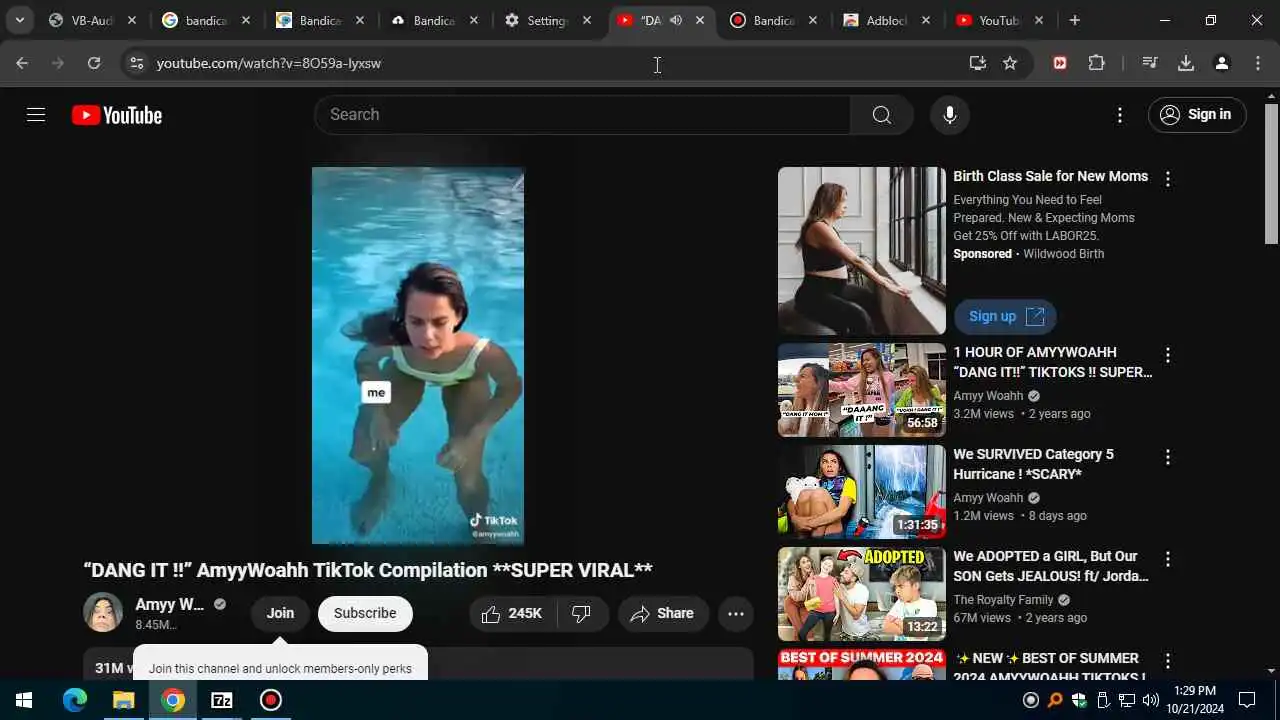Click the search magnifier button
Screen dimensions: 1280x720
point(881,115)
